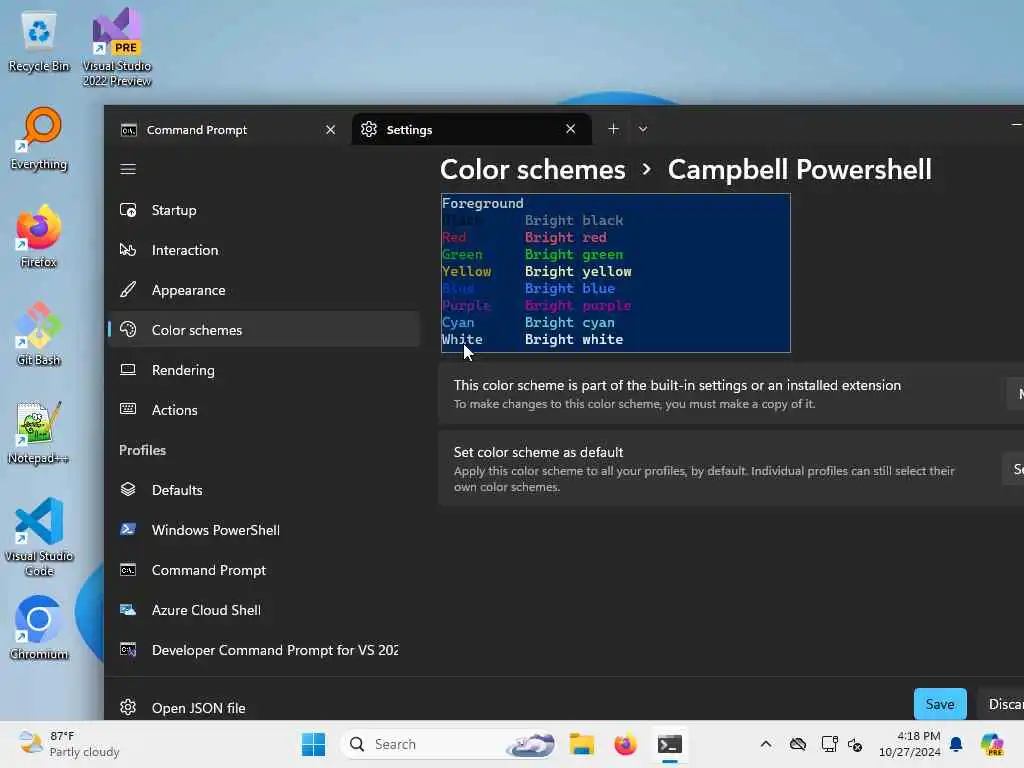The image size is (1024, 768).
Task: Select the Settings tab
Action: (x=472, y=129)
